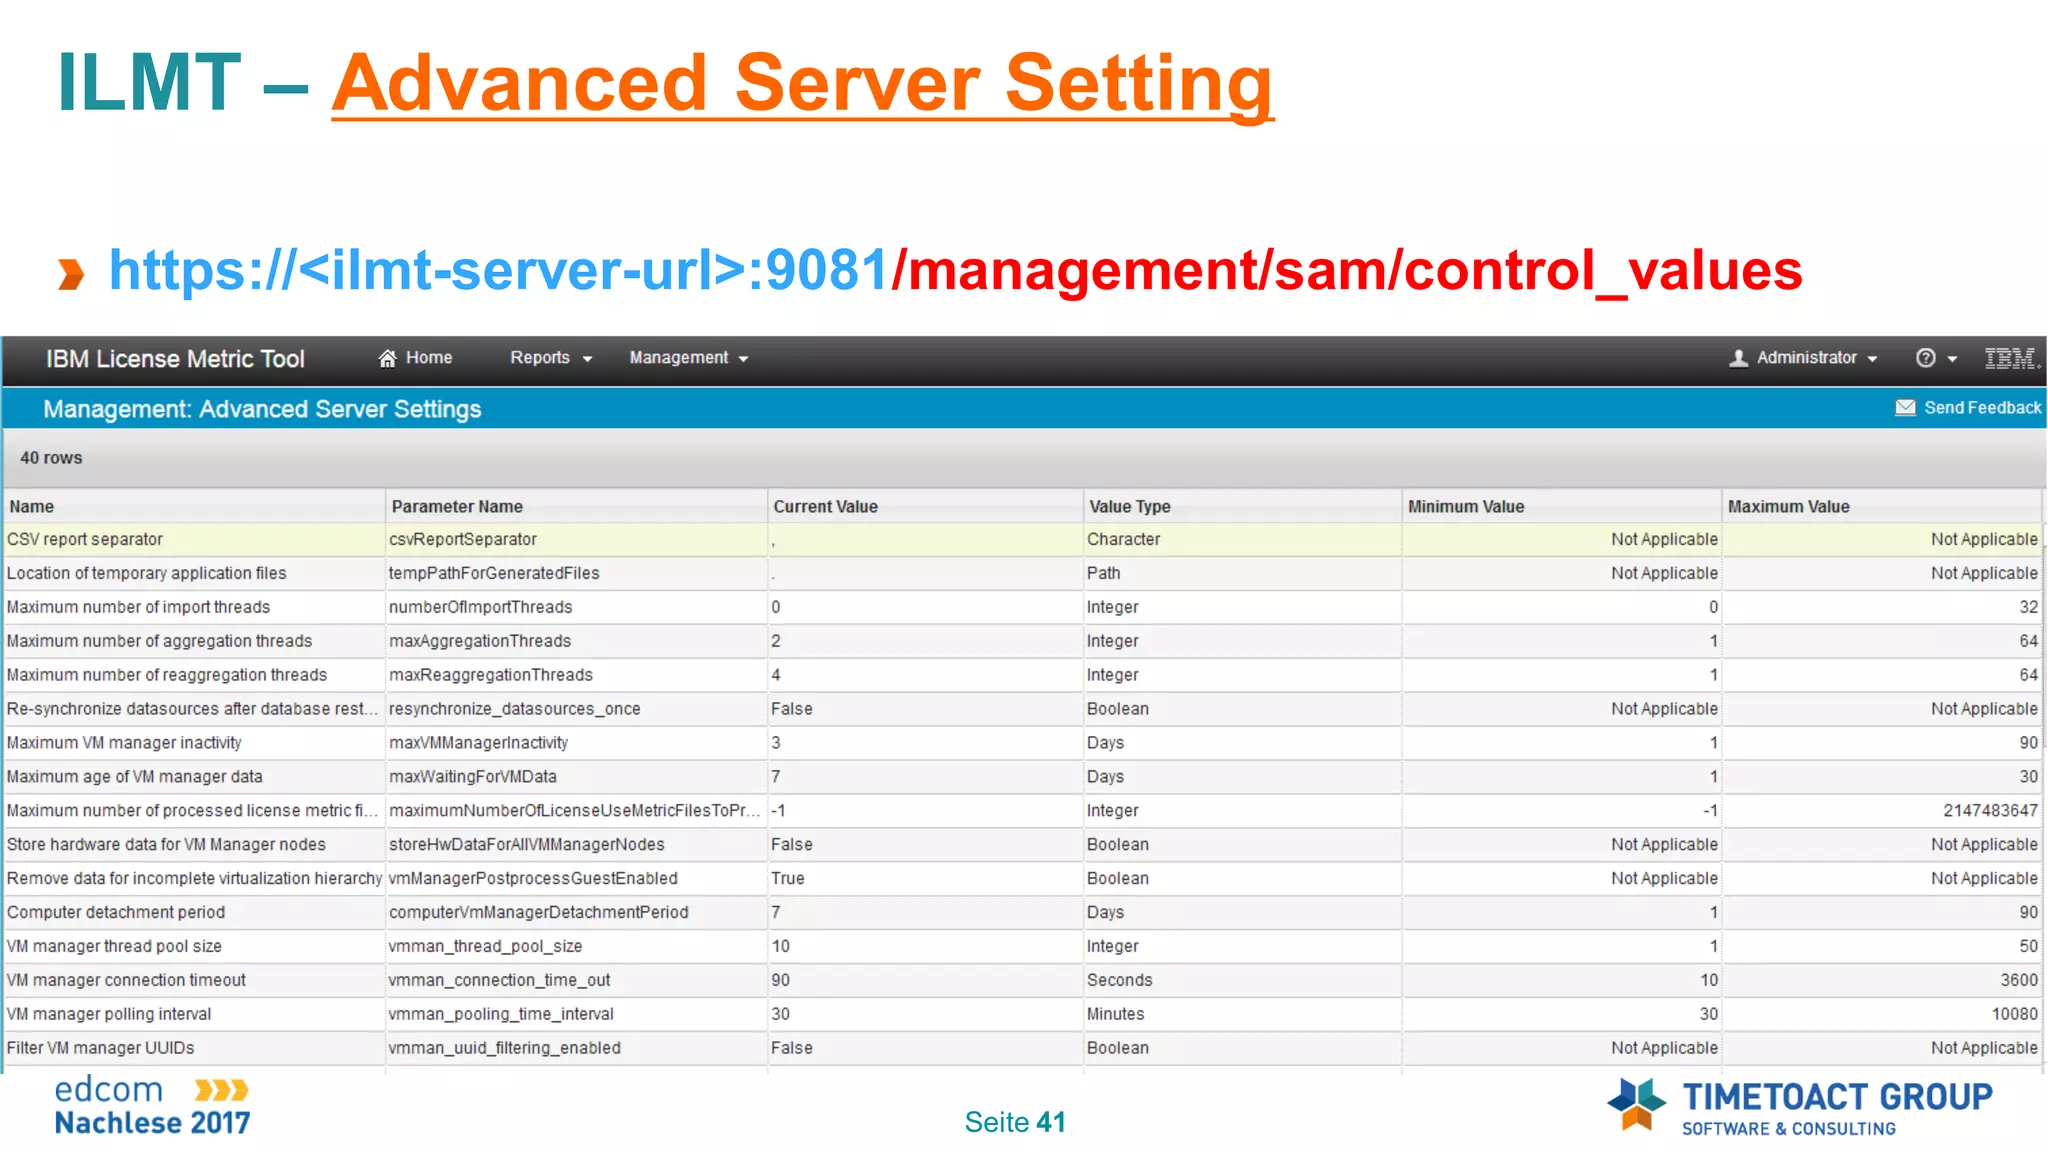This screenshot has width=2048, height=1152.
Task: Click the orange arrow bullet before the URL
Action: point(71,274)
